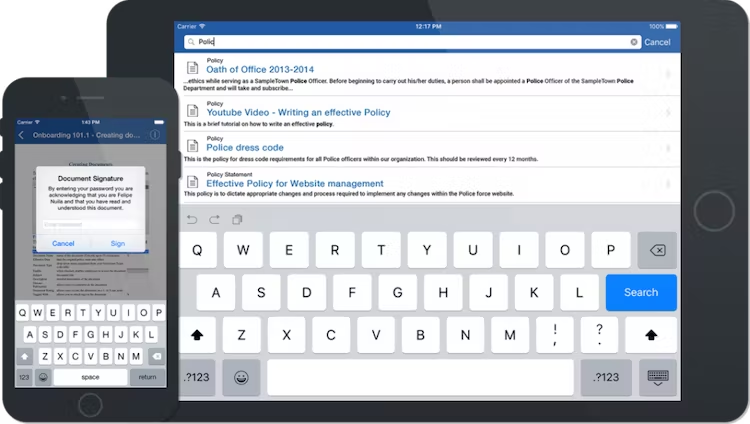Focus the tablet search field containing 'Polic'

coord(412,42)
